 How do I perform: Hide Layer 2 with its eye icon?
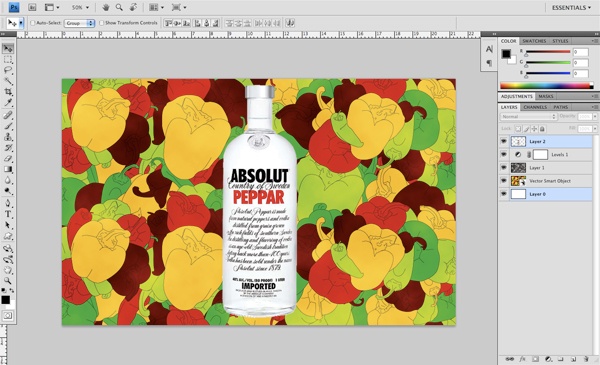(x=504, y=142)
